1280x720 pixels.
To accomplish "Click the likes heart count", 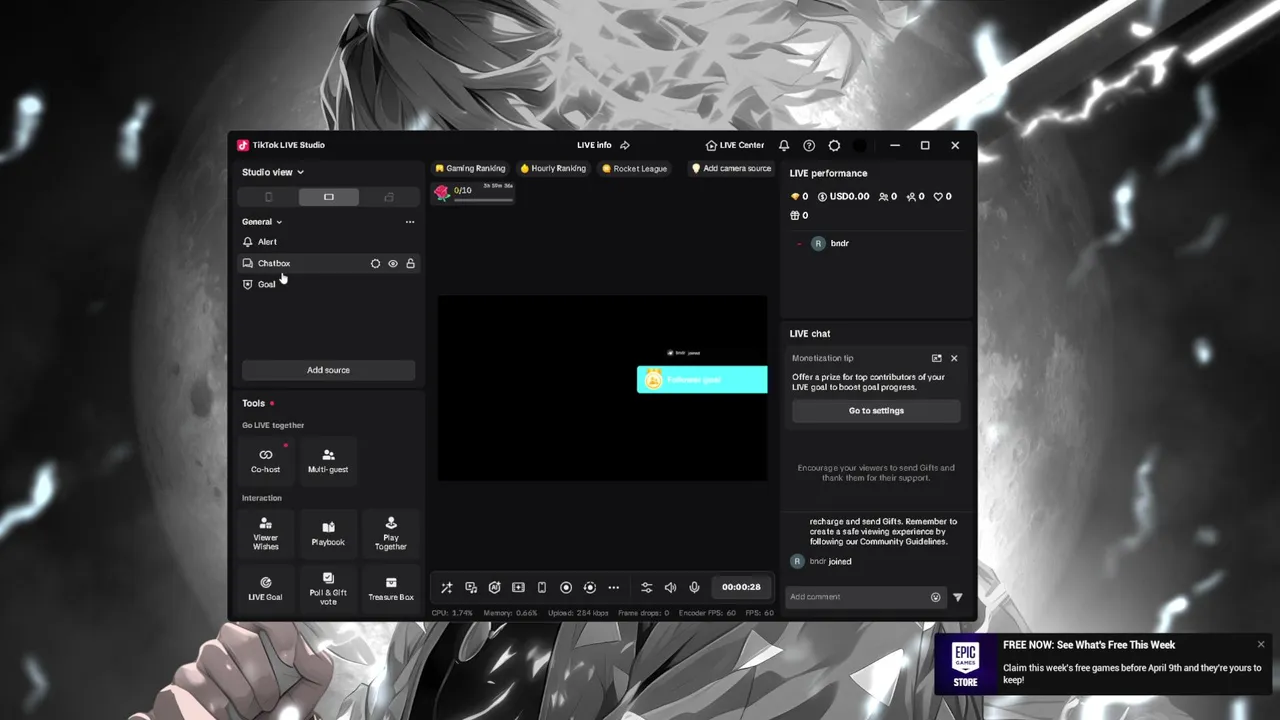I will point(942,197).
